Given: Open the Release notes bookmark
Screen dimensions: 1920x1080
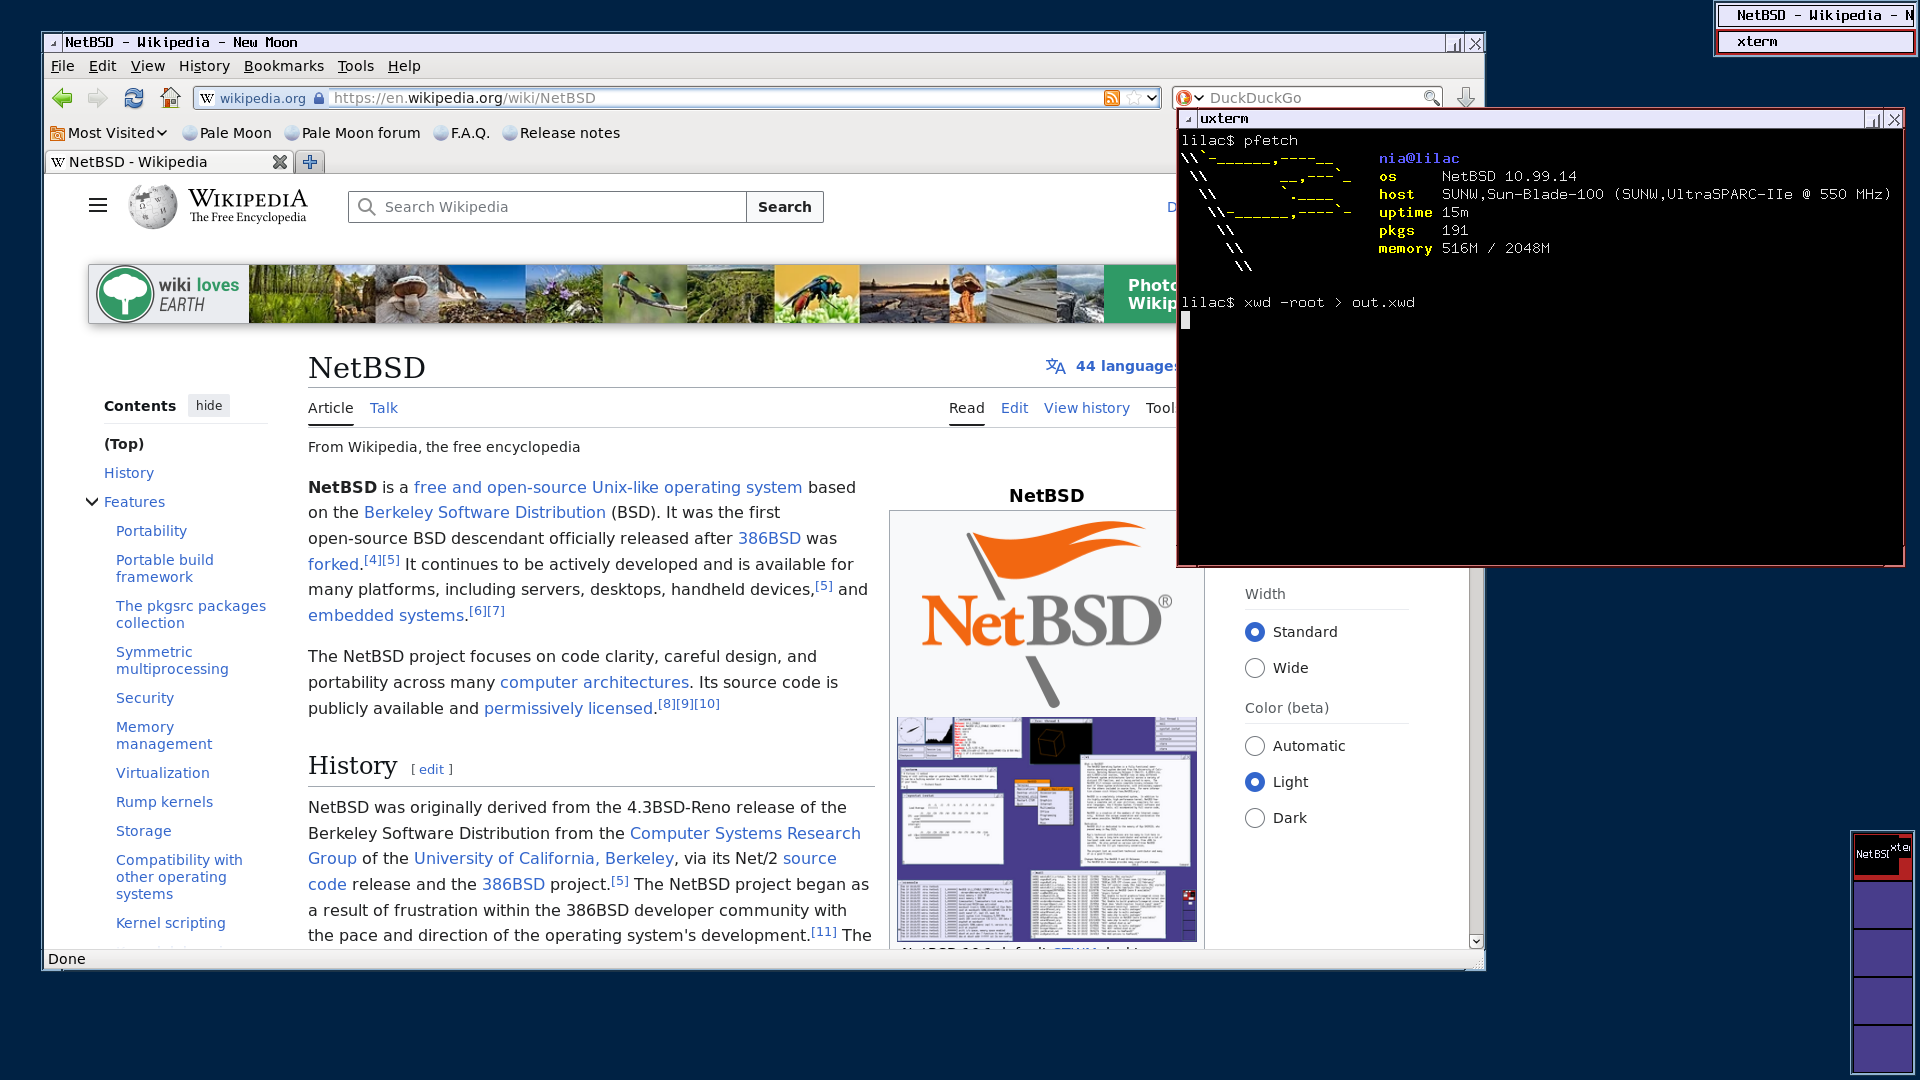Looking at the screenshot, I should tap(561, 133).
